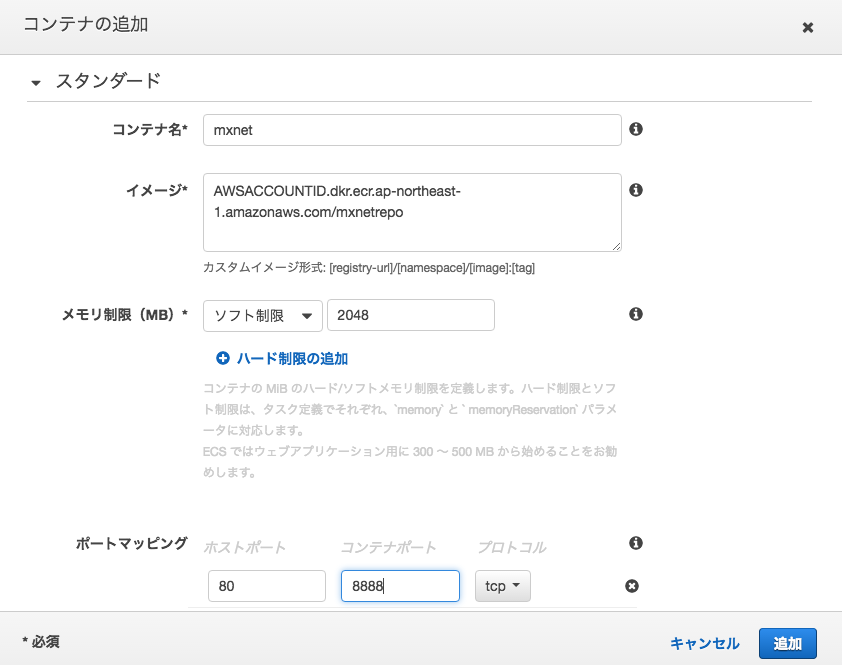Remove the port mapping row via X icon
The width and height of the screenshot is (842, 665).
631,586
